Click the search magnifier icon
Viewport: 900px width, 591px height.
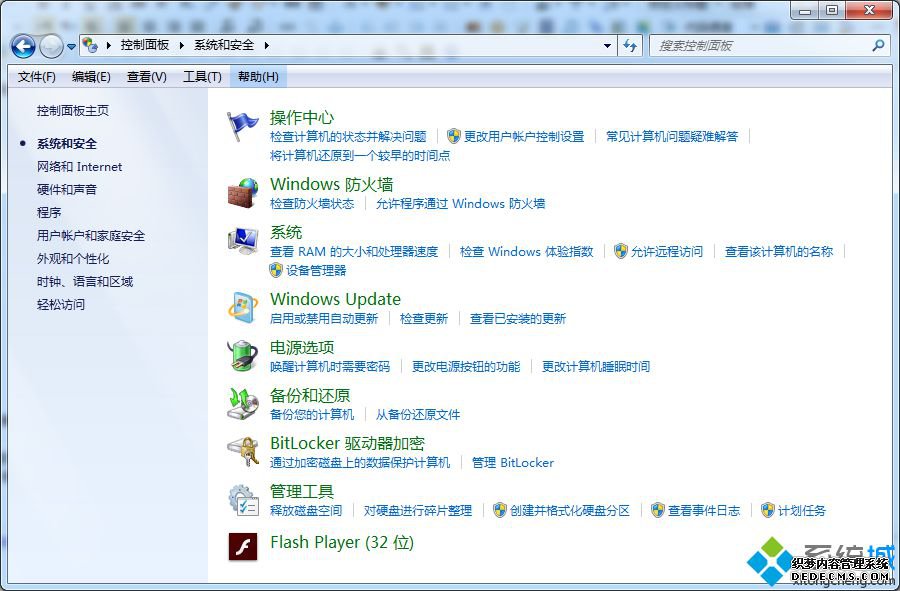click(x=878, y=45)
